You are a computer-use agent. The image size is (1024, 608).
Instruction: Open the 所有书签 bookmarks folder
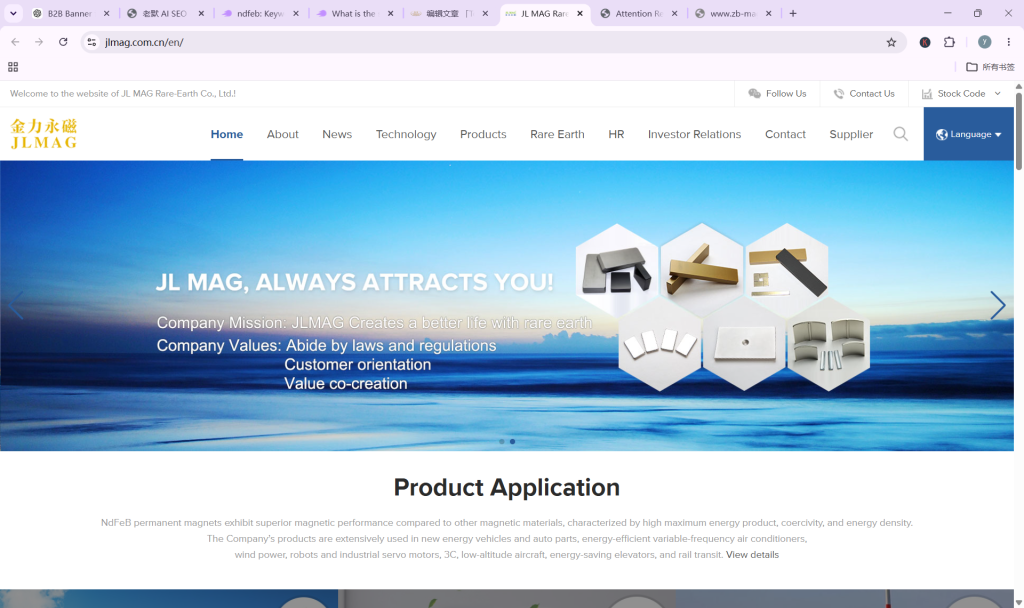coord(990,67)
